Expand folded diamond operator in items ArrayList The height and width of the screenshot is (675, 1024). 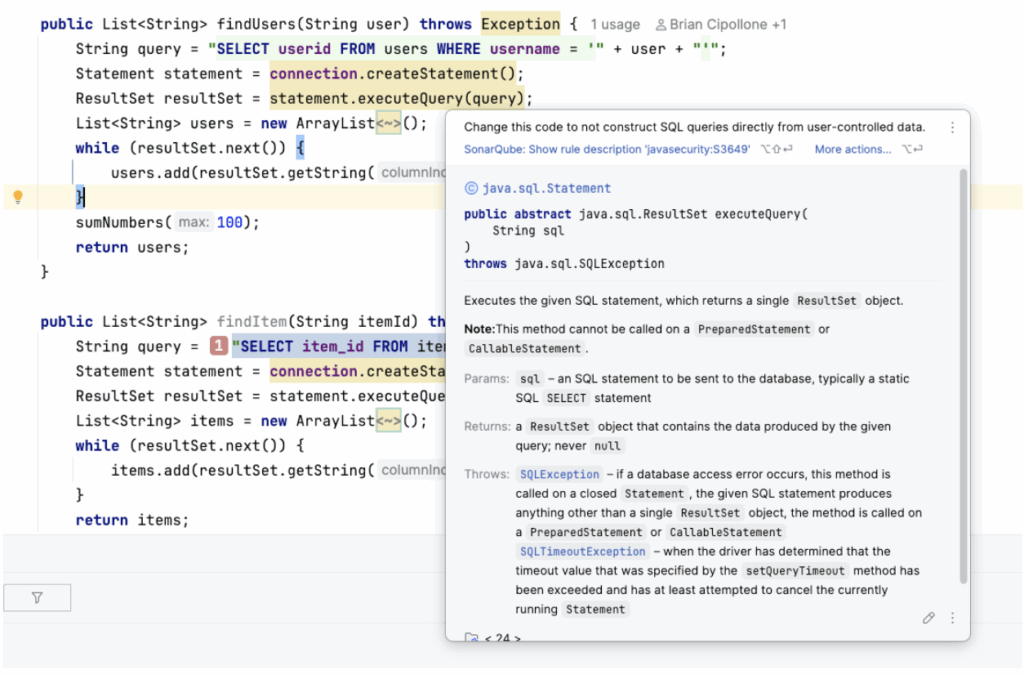(387, 421)
